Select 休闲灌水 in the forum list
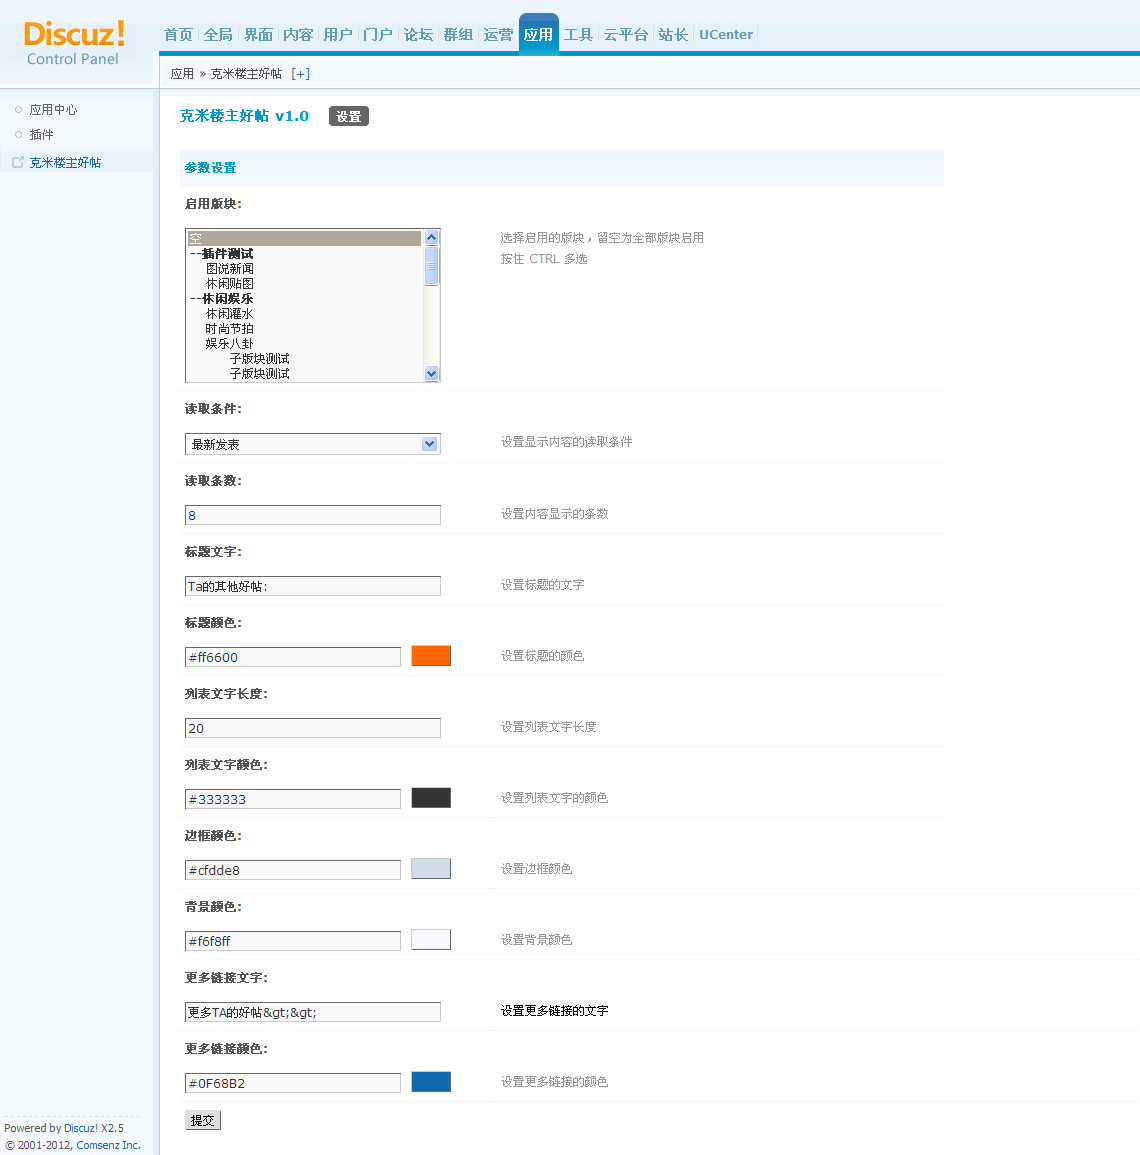The height and width of the screenshot is (1155, 1140). click(229, 314)
